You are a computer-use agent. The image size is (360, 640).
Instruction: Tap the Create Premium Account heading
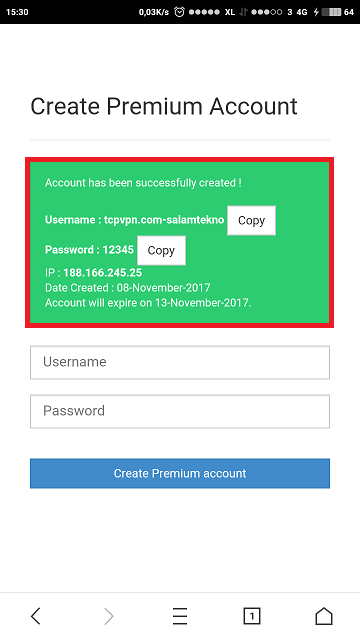coord(164,107)
